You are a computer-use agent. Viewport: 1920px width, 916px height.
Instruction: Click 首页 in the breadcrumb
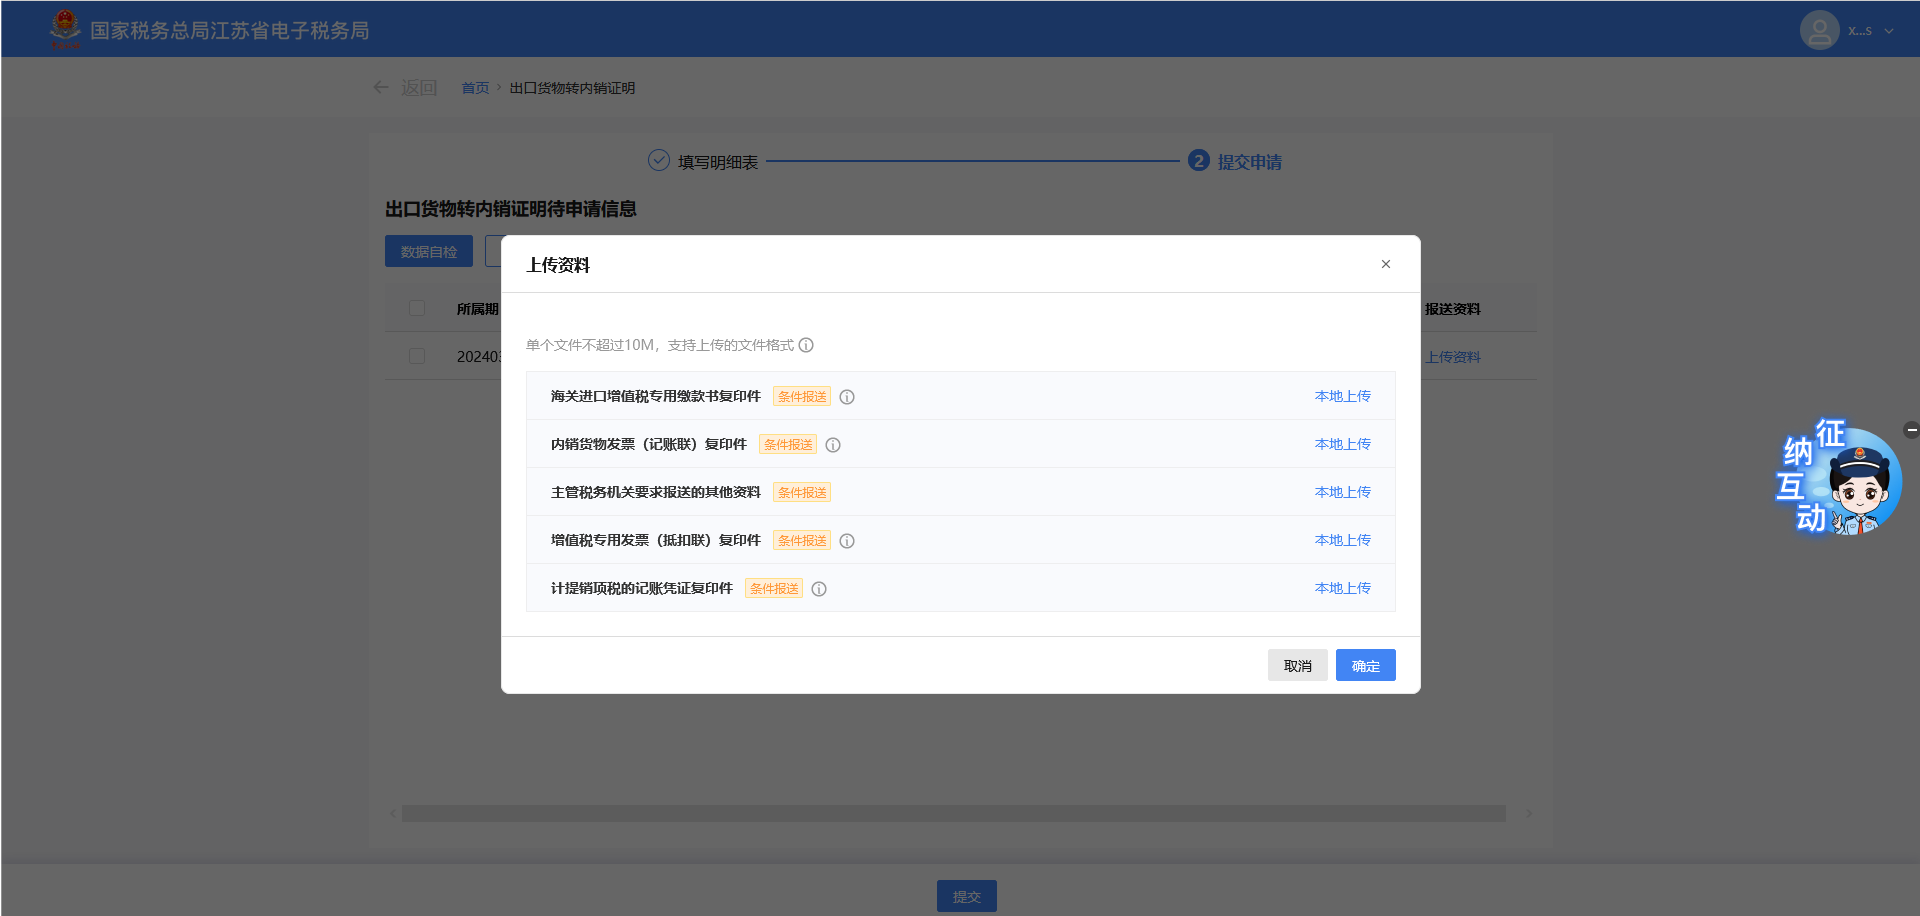[x=475, y=88]
